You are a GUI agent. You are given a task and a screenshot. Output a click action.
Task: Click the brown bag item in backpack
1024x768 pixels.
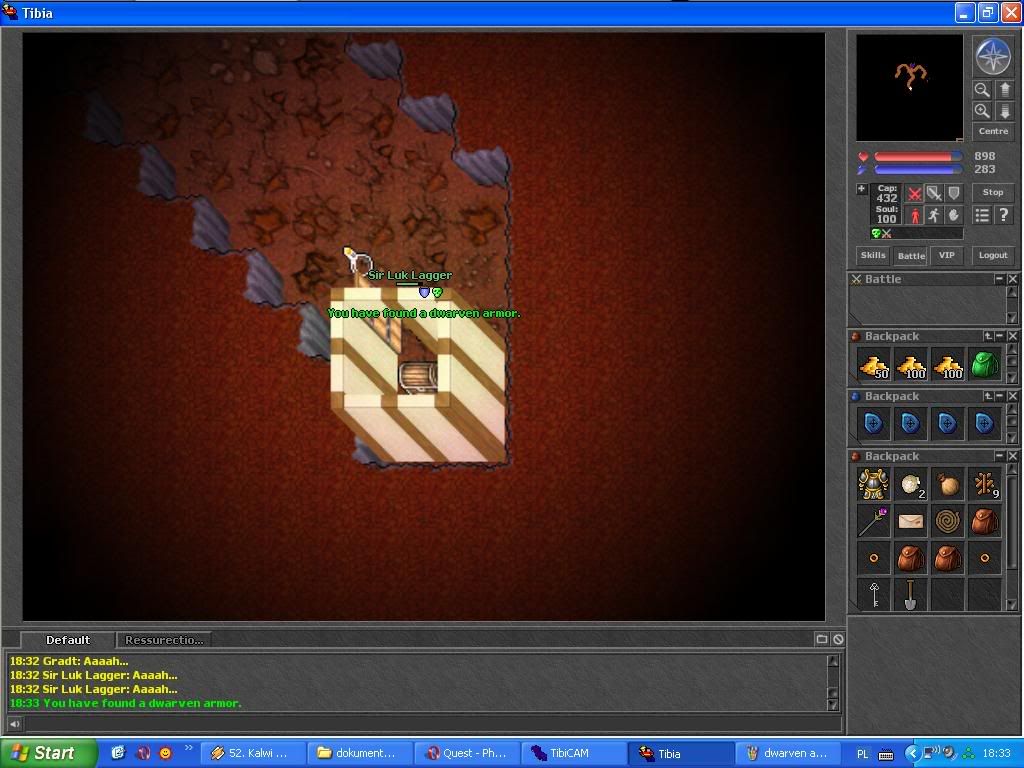point(948,485)
